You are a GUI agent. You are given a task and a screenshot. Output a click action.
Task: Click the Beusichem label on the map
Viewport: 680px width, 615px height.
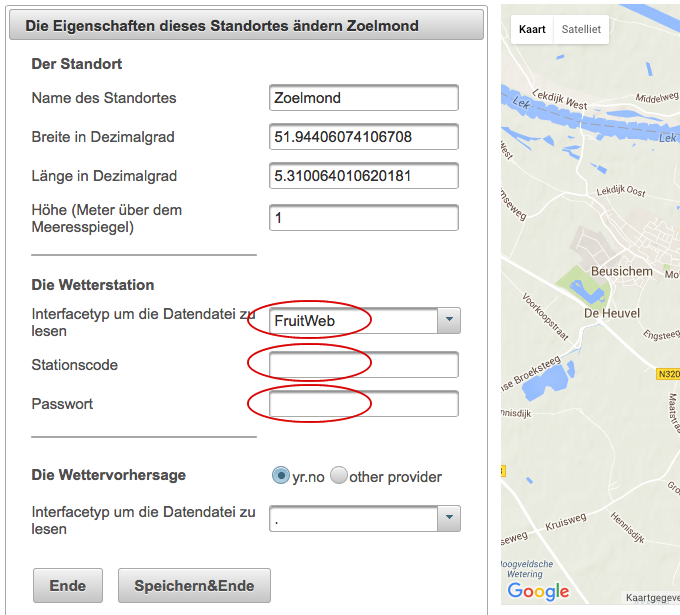(x=621, y=272)
